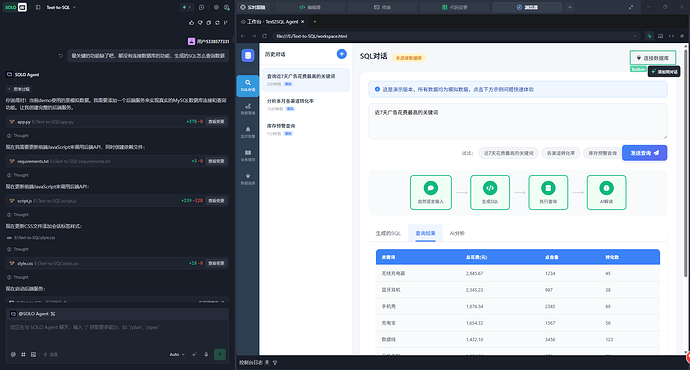This screenshot has width=690, height=370.
Task: Switch to the code changes tab
Action: [x=455, y=7]
